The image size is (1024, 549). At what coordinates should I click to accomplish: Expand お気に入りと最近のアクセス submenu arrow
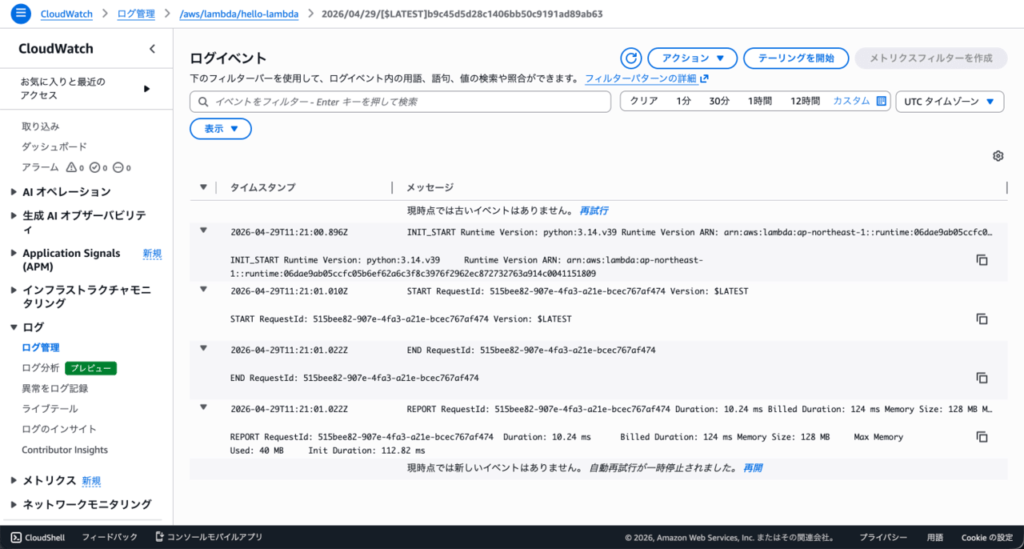pos(146,89)
